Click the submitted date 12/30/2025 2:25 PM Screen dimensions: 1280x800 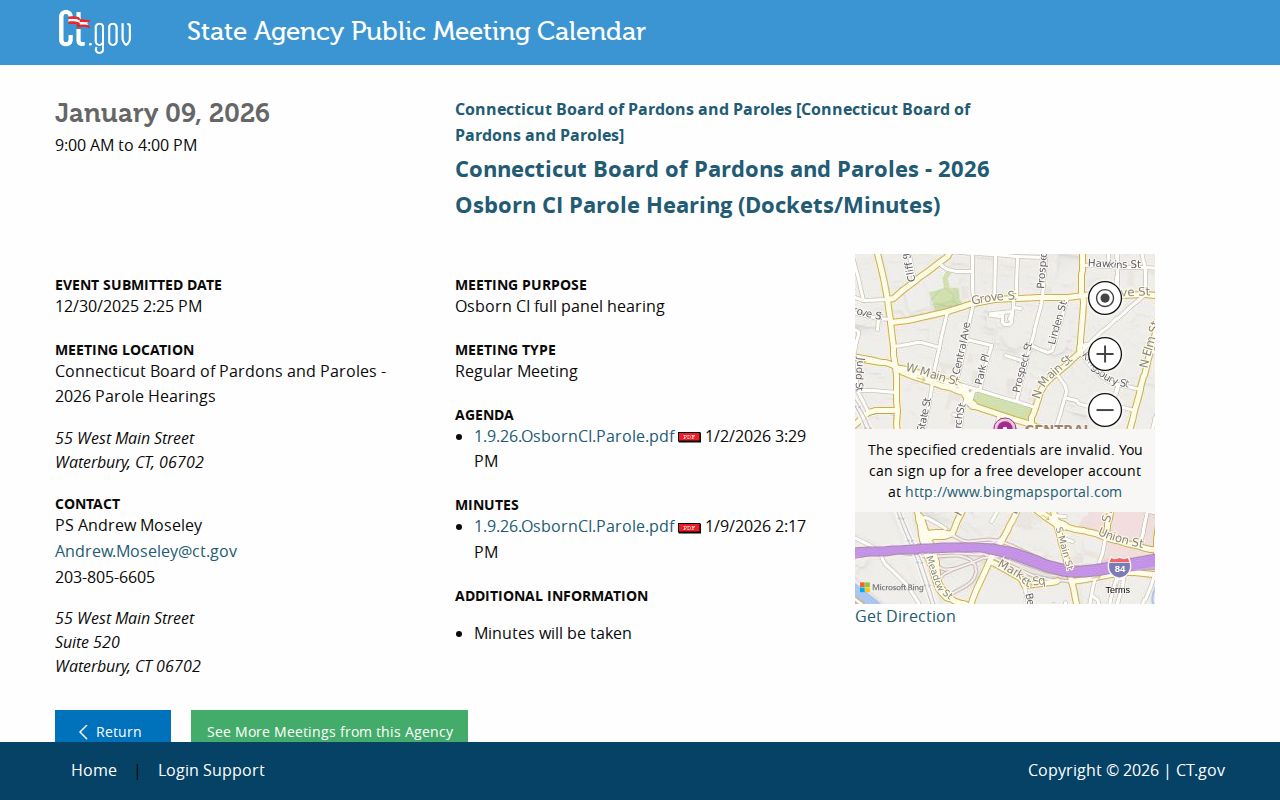click(x=129, y=306)
